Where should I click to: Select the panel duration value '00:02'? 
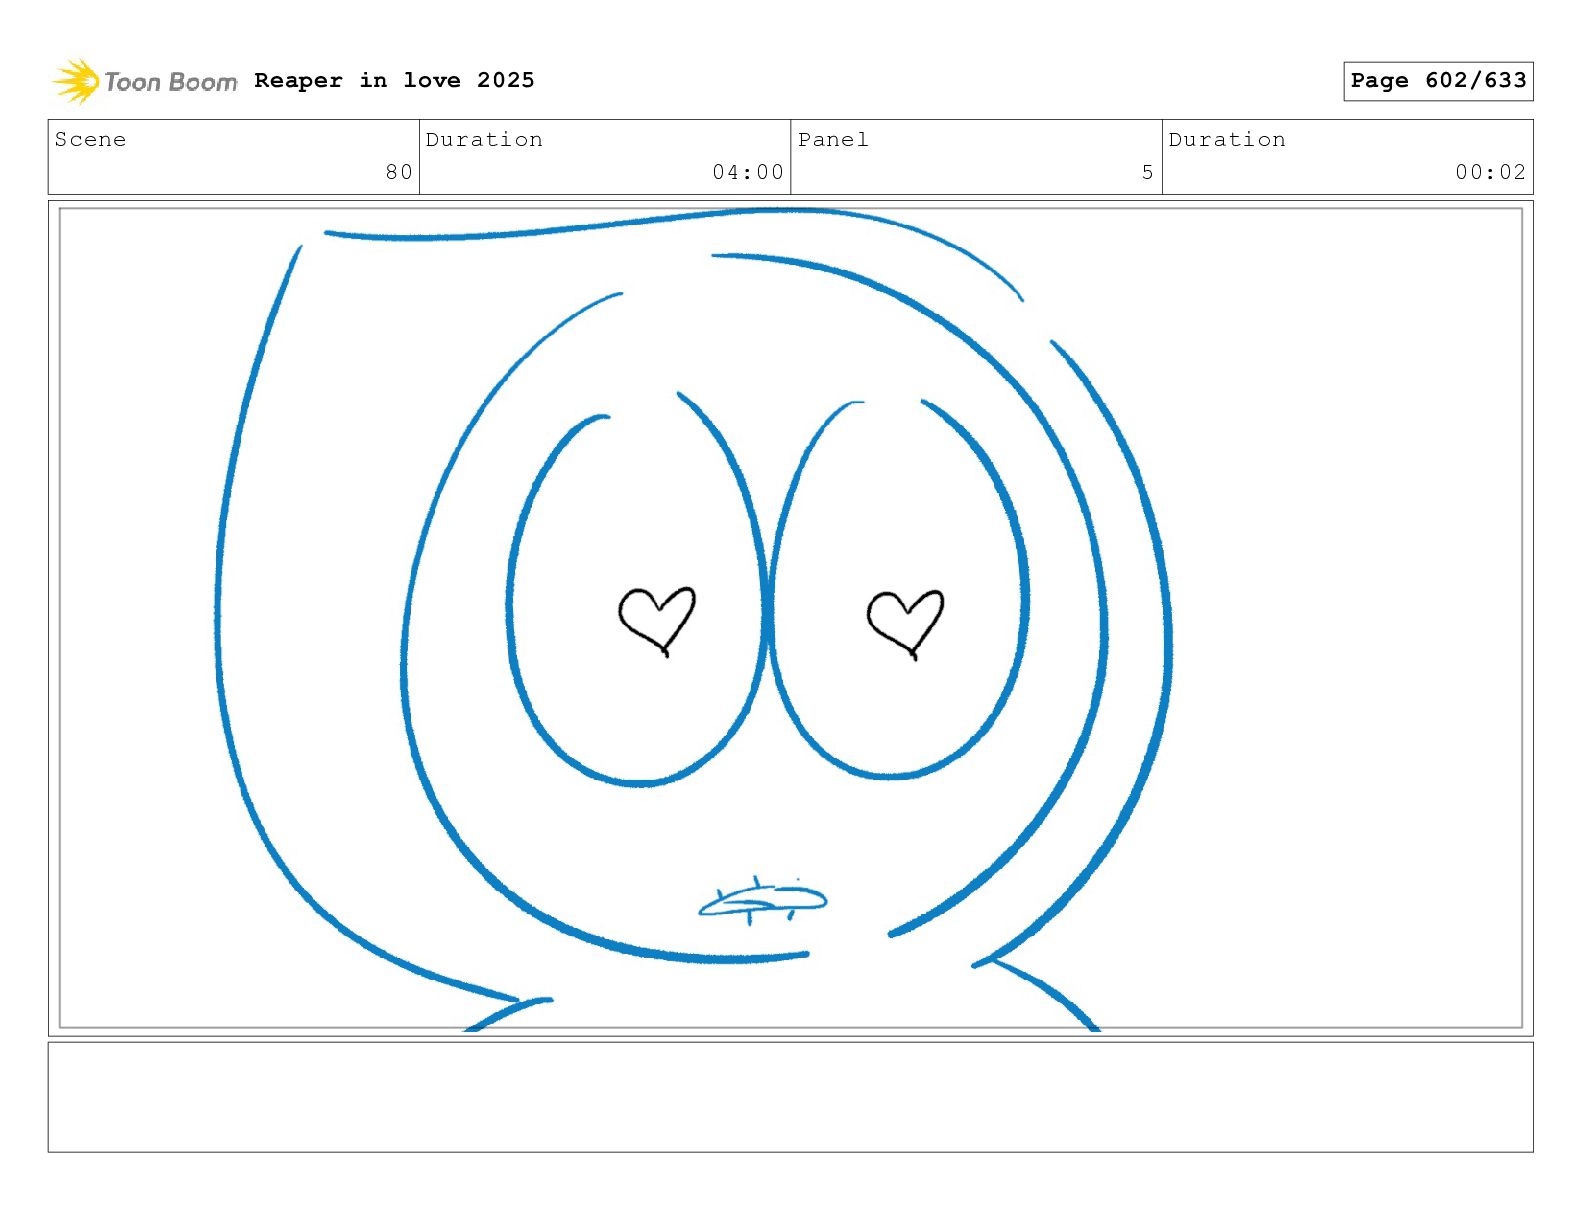click(1491, 172)
